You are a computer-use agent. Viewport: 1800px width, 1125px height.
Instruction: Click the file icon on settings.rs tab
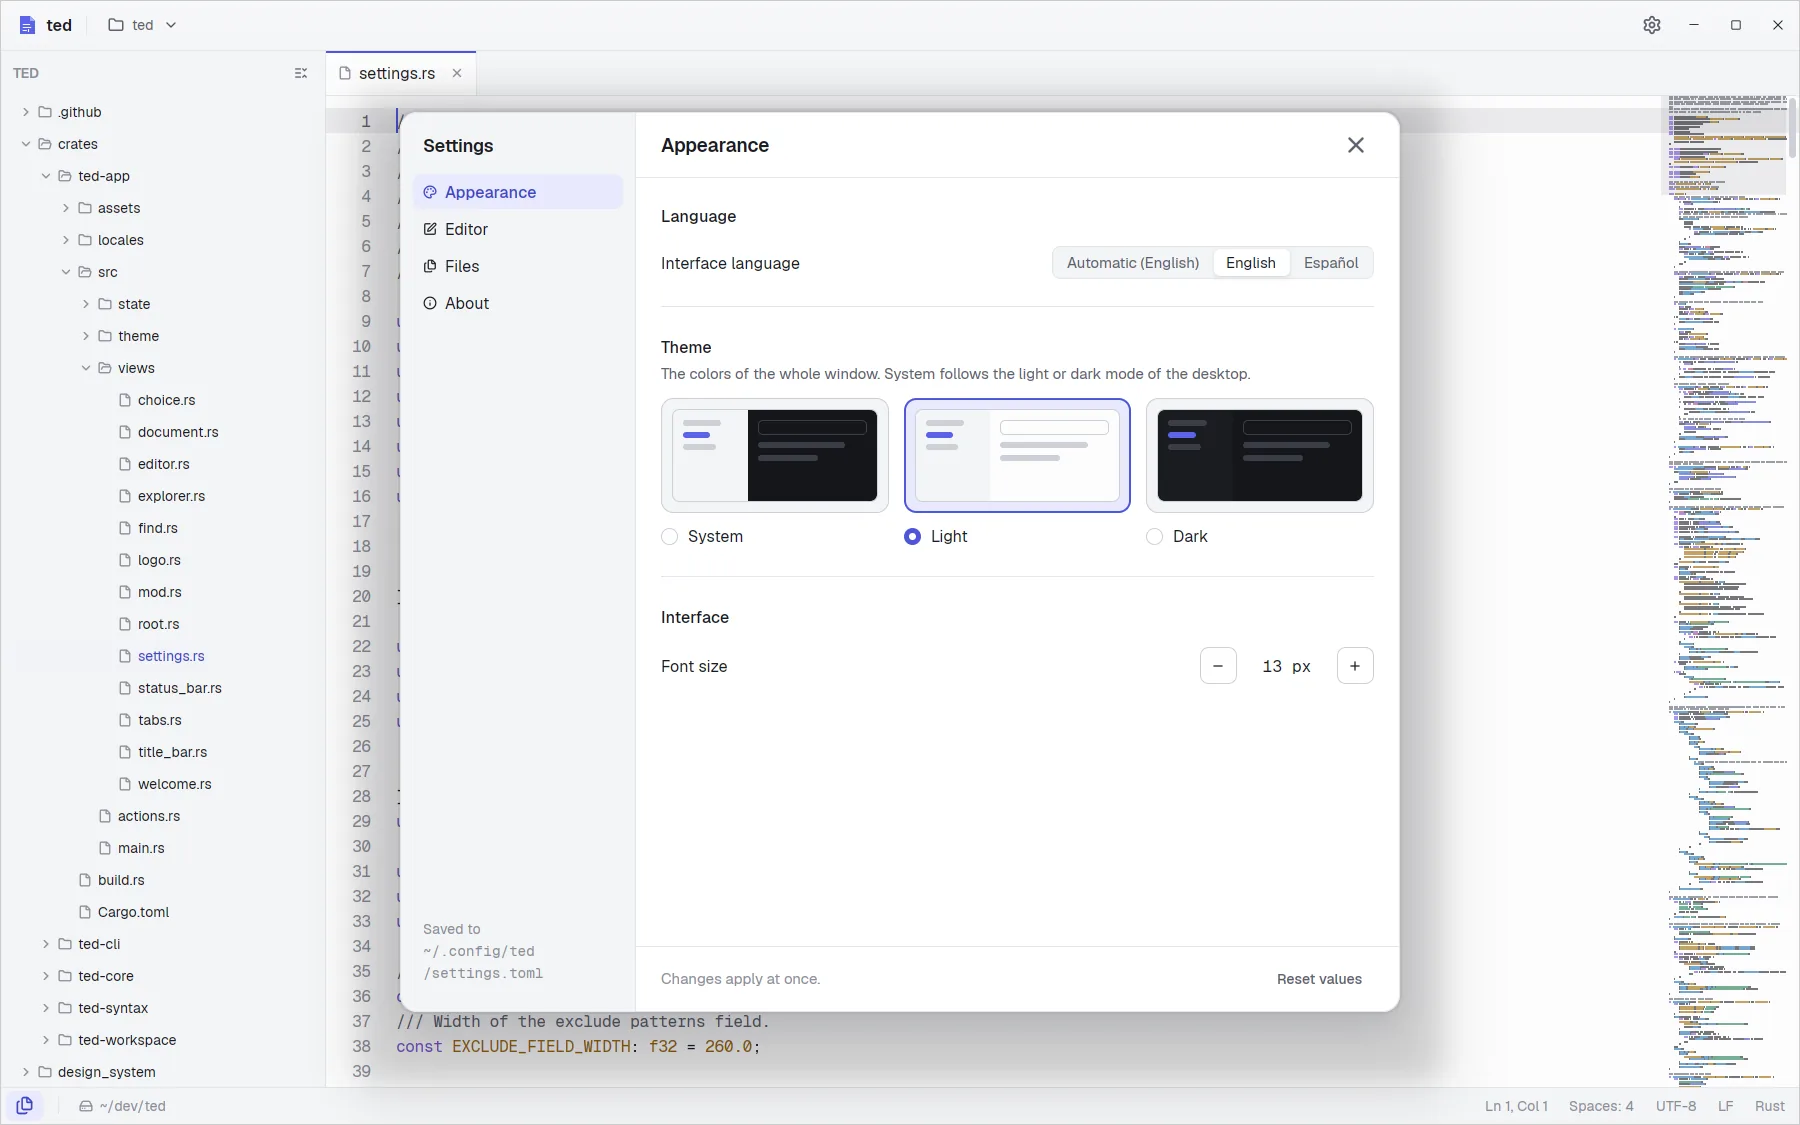pos(345,73)
